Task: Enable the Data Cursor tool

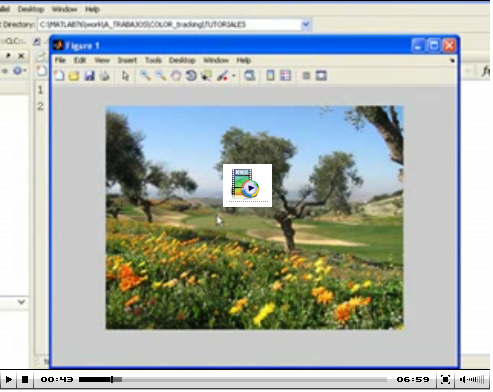Action: (x=206, y=76)
